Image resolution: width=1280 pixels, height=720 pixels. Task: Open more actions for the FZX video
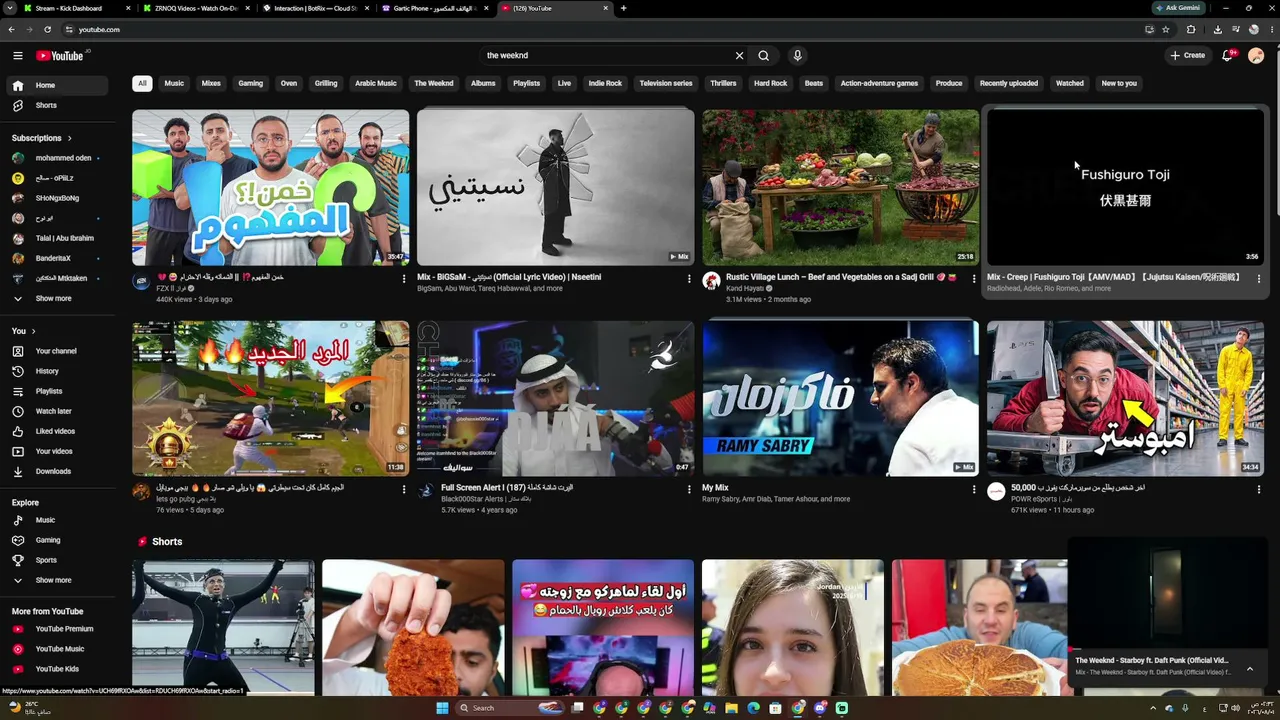pyautogui.click(x=404, y=279)
